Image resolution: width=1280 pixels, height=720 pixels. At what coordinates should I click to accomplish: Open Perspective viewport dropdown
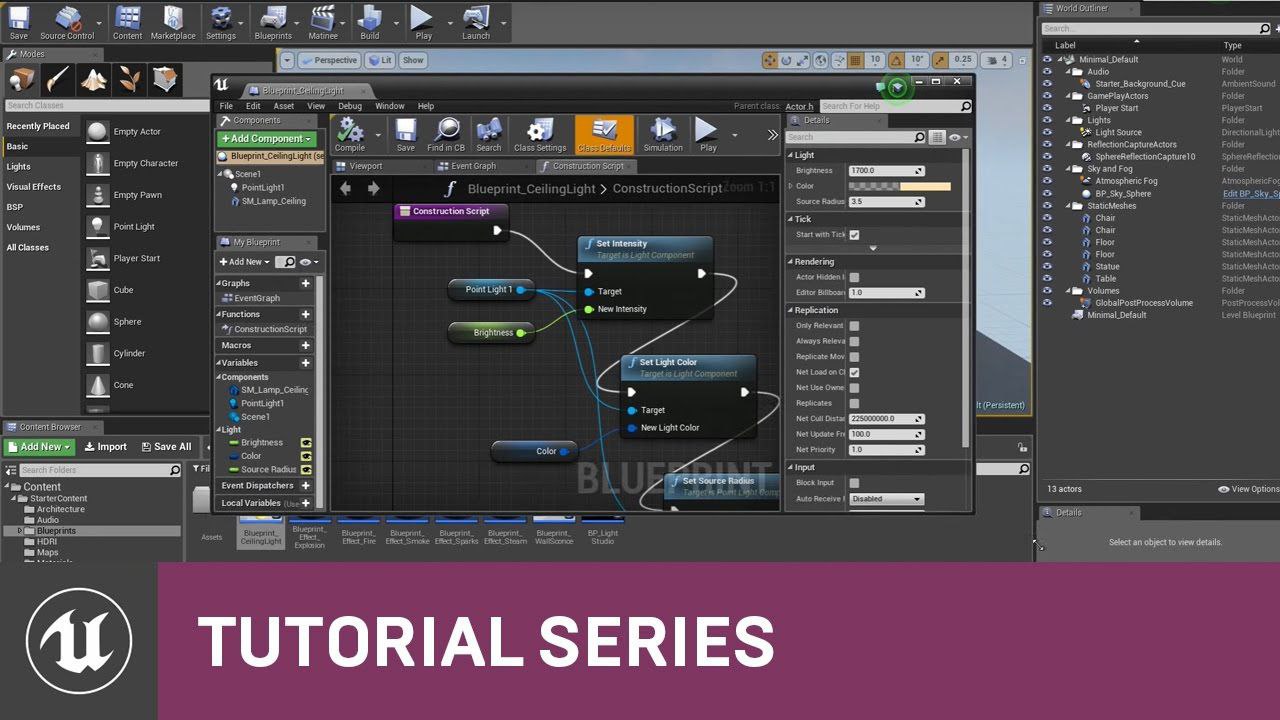pyautogui.click(x=329, y=60)
